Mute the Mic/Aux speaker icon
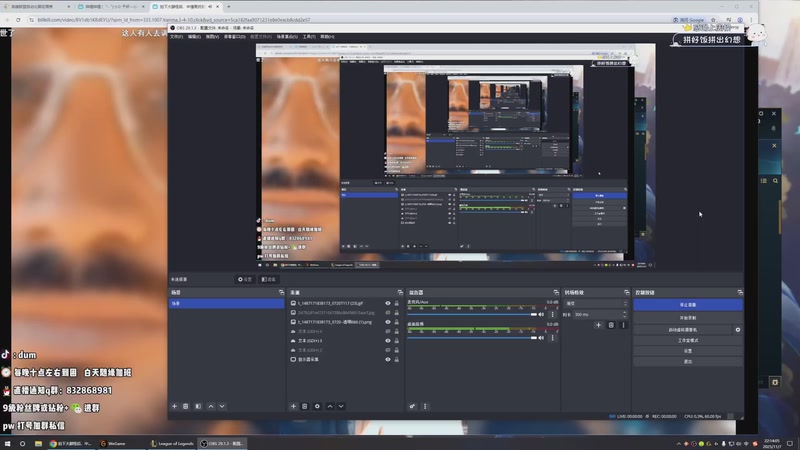The width and height of the screenshot is (800, 450). [x=542, y=314]
